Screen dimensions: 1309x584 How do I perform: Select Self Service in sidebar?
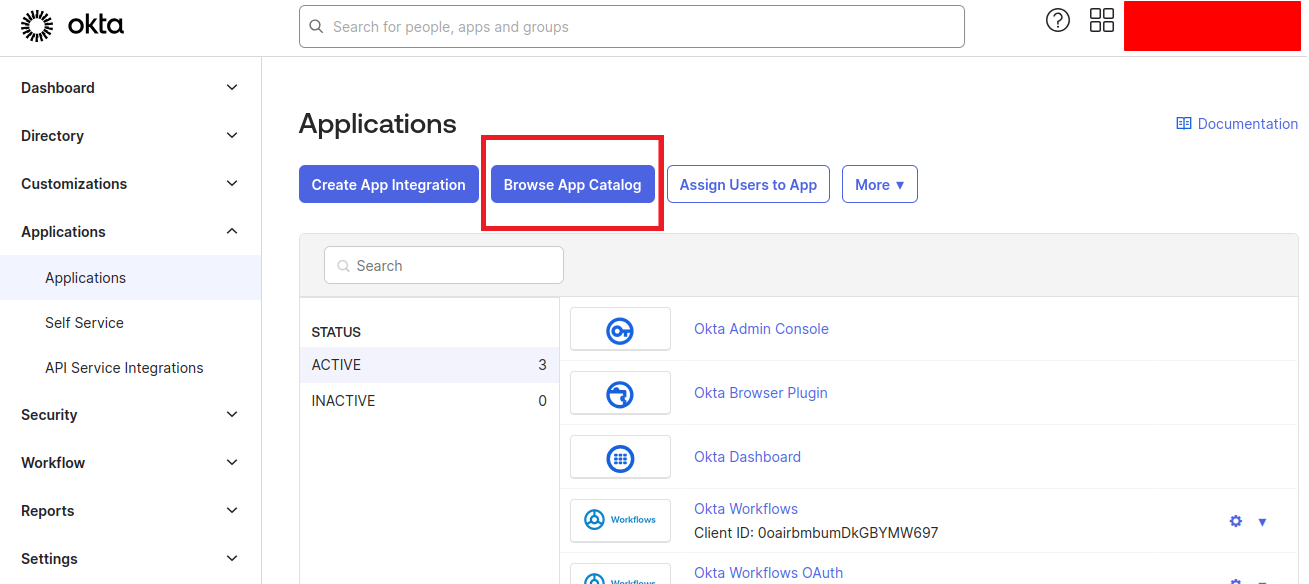[x=84, y=323]
